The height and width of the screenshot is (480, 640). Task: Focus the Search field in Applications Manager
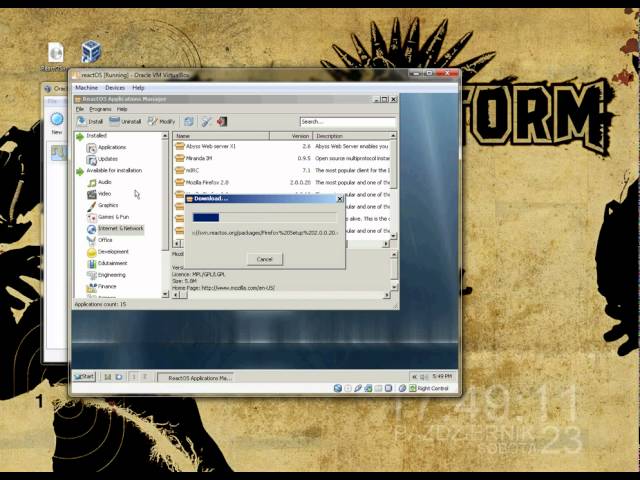(348, 122)
